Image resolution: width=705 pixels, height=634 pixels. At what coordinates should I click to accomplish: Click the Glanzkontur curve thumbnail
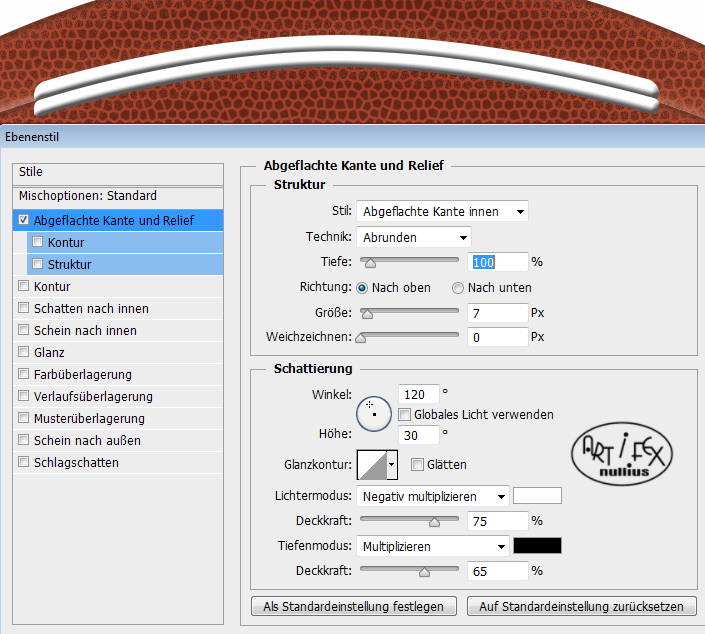tap(372, 465)
